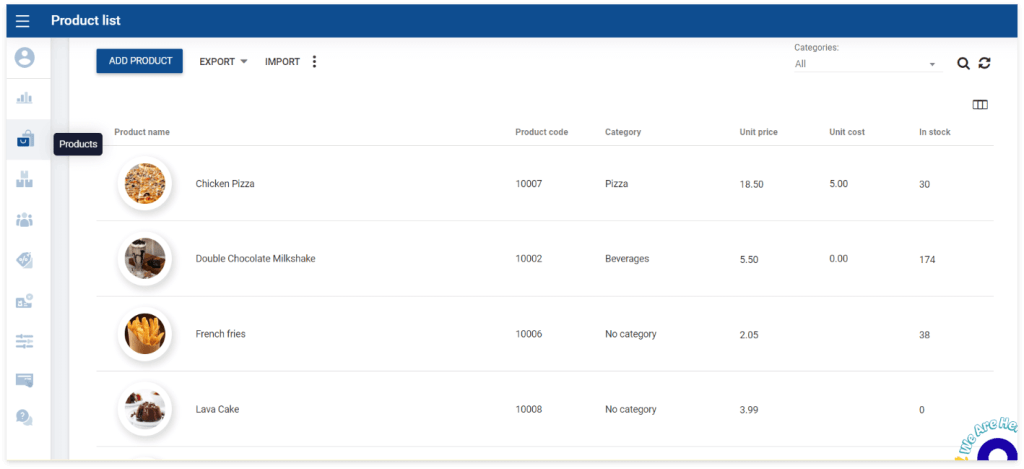Click unit cost 5.00
This screenshot has width=1024, height=469.
pos(839,184)
